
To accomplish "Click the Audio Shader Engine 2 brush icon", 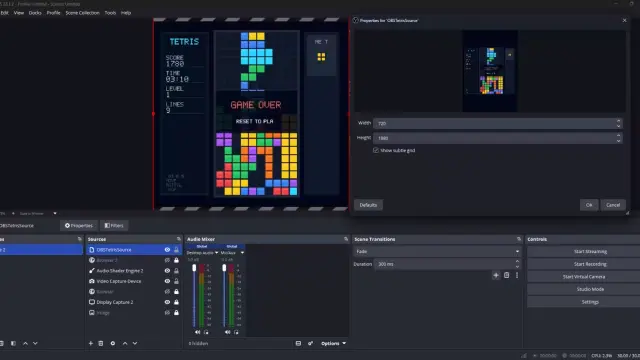I will tap(92, 271).
